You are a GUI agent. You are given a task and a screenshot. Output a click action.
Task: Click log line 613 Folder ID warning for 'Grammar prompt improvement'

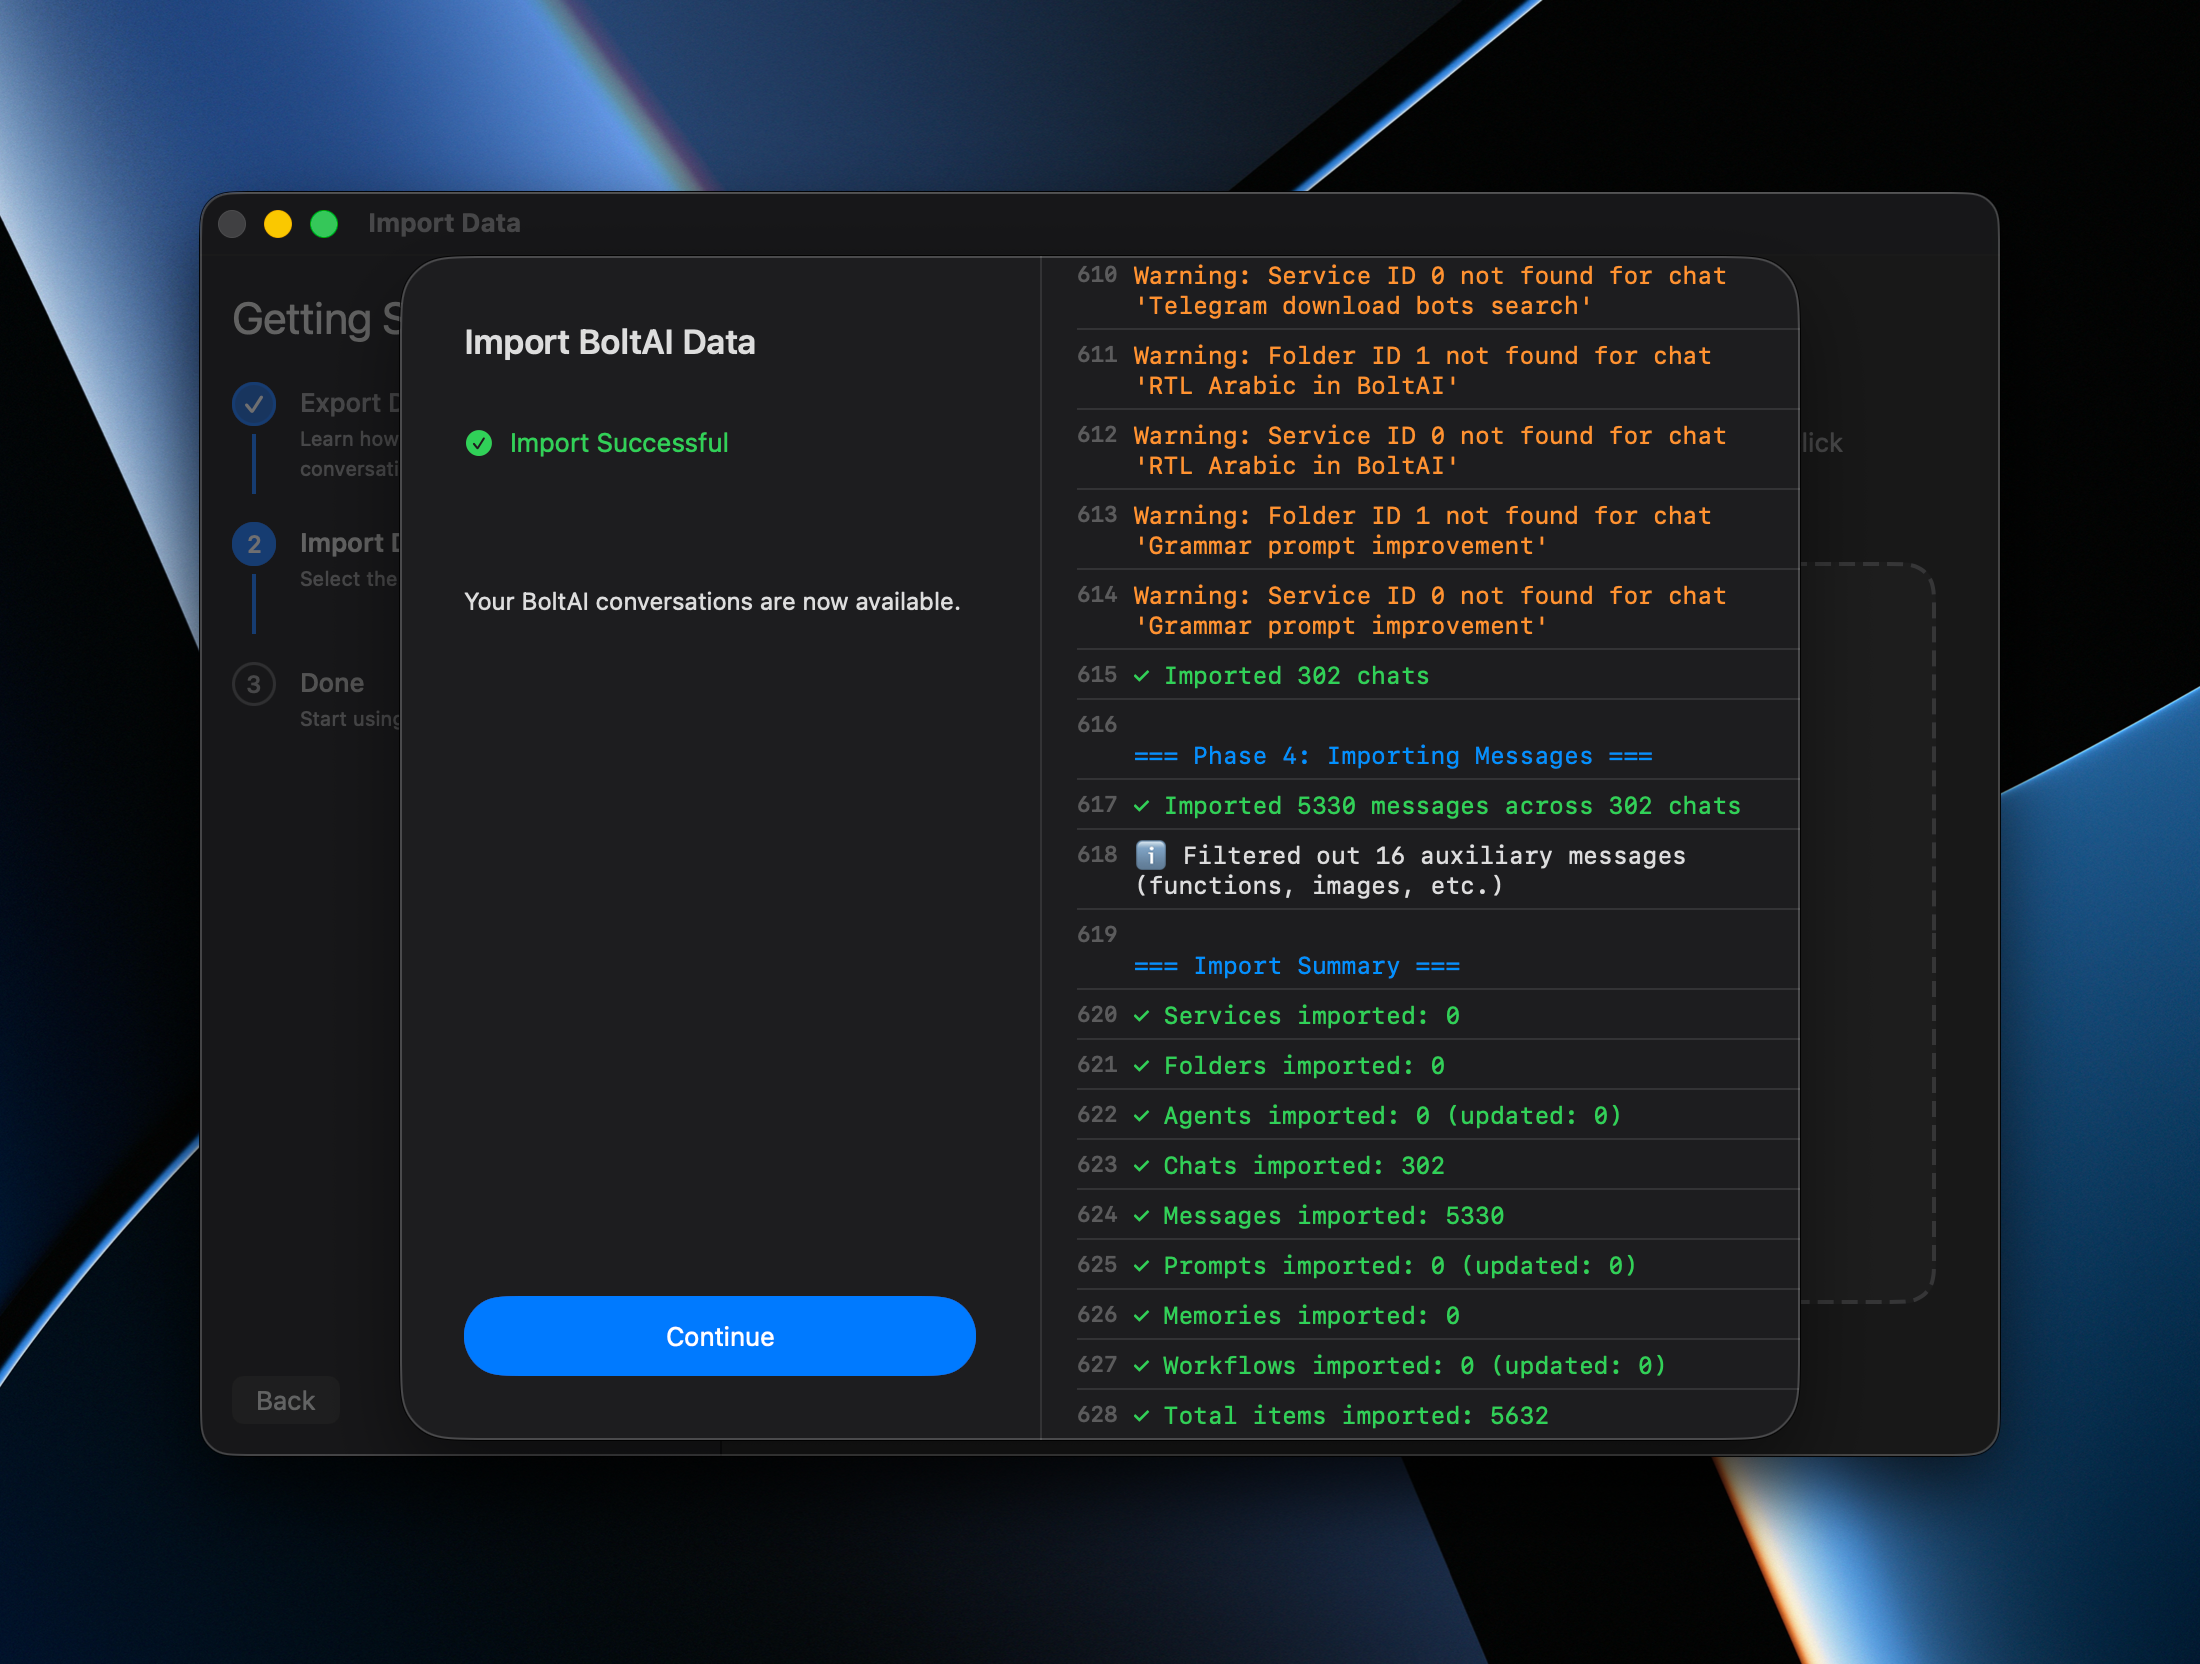click(1422, 531)
